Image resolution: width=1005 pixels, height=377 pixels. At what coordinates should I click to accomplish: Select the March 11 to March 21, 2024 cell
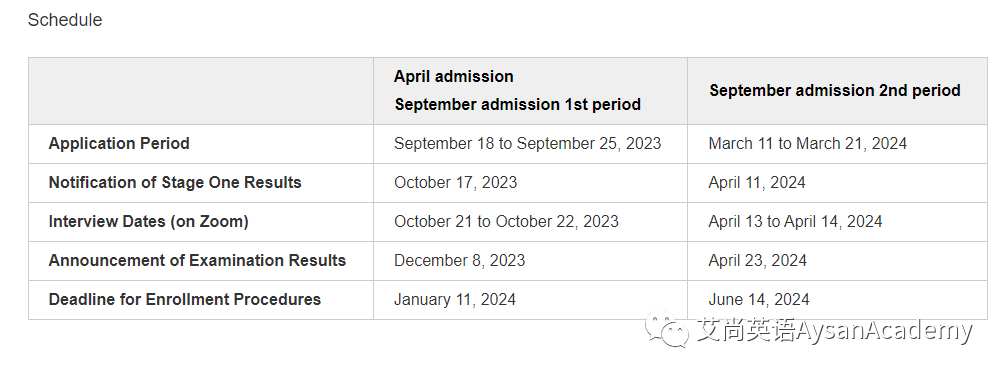[x=808, y=143]
